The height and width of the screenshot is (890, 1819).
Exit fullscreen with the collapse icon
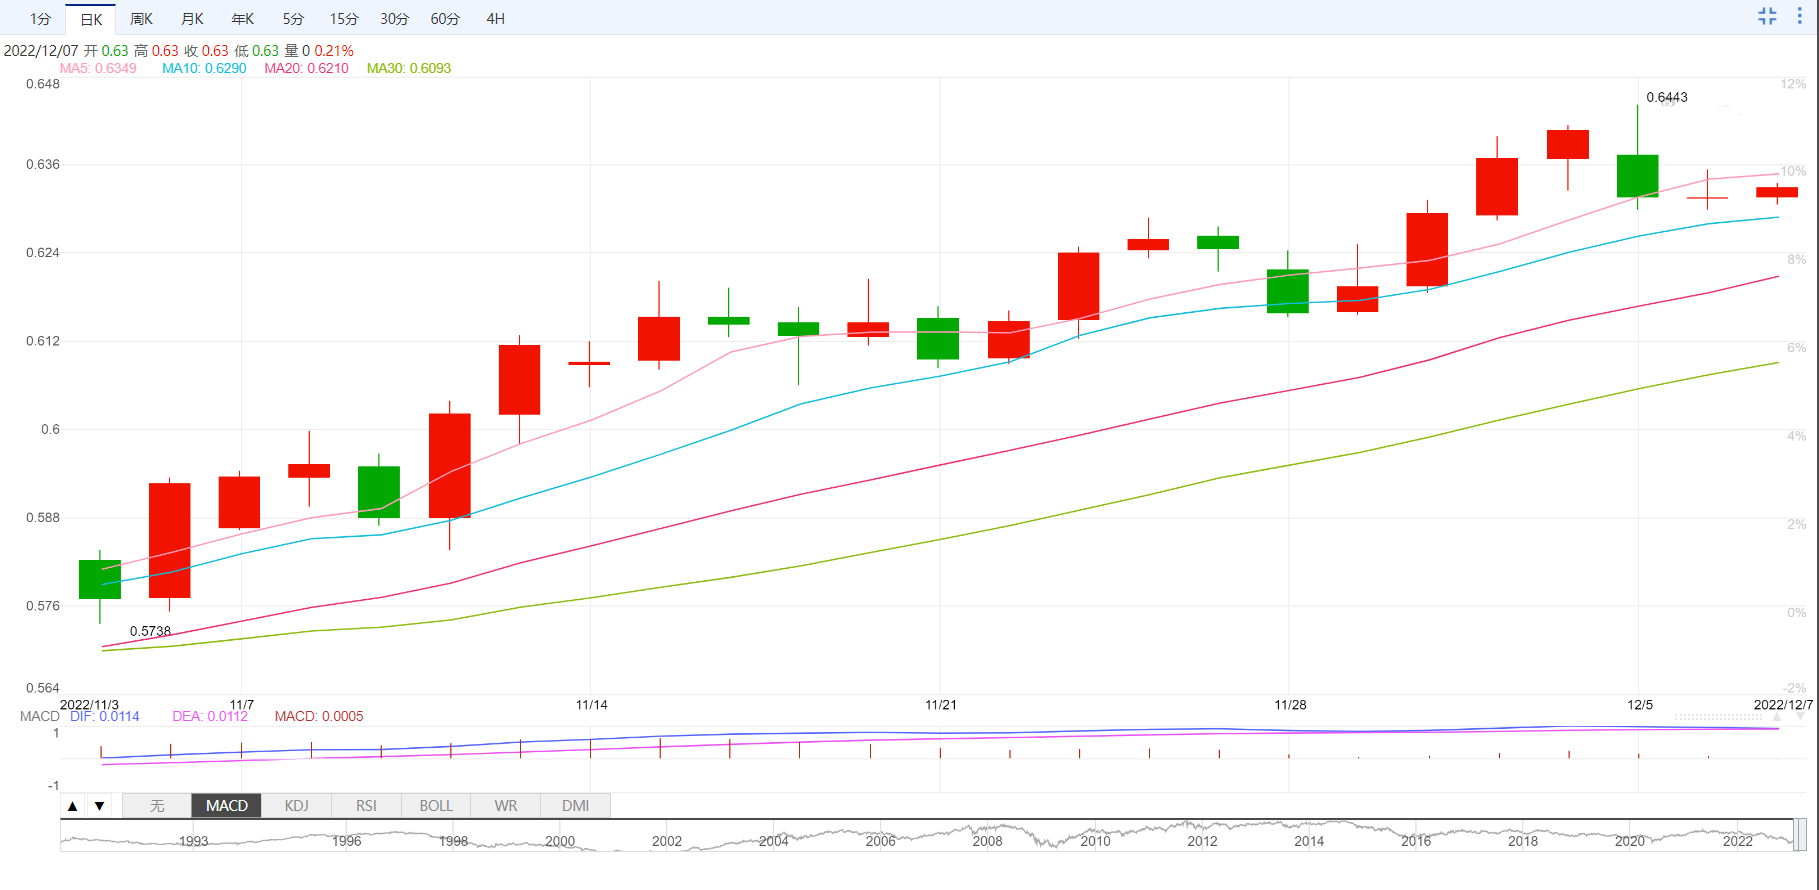point(1767,16)
